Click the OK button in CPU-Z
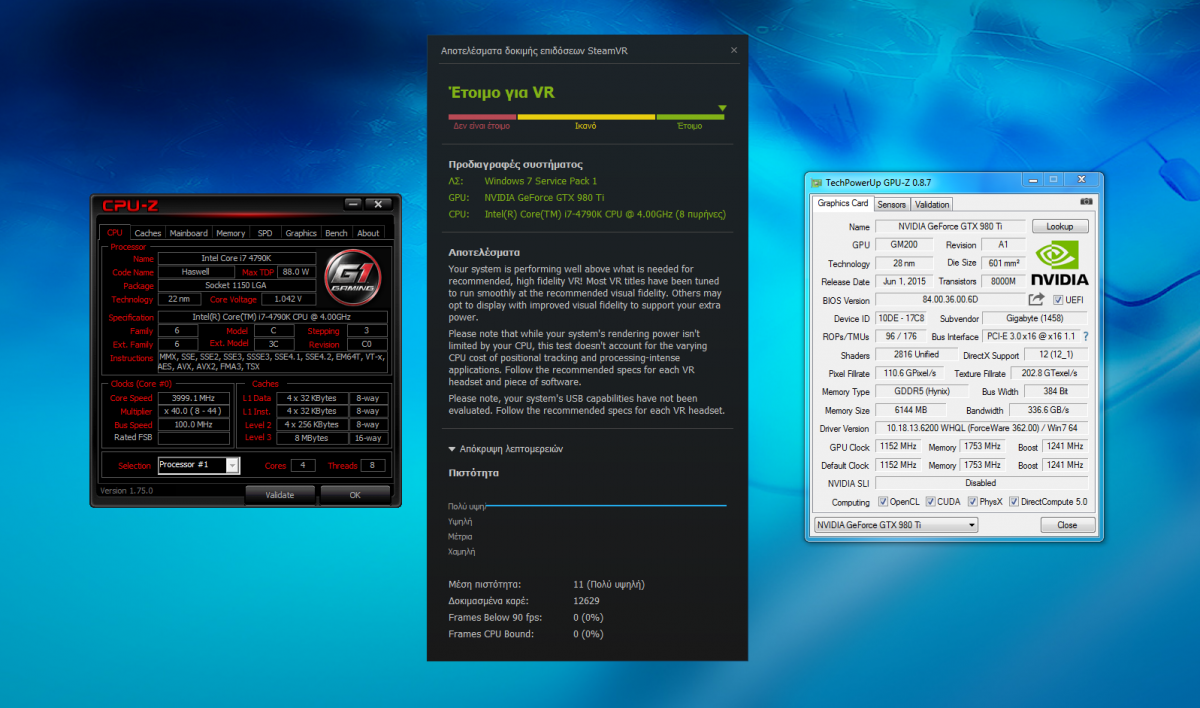 [354, 495]
